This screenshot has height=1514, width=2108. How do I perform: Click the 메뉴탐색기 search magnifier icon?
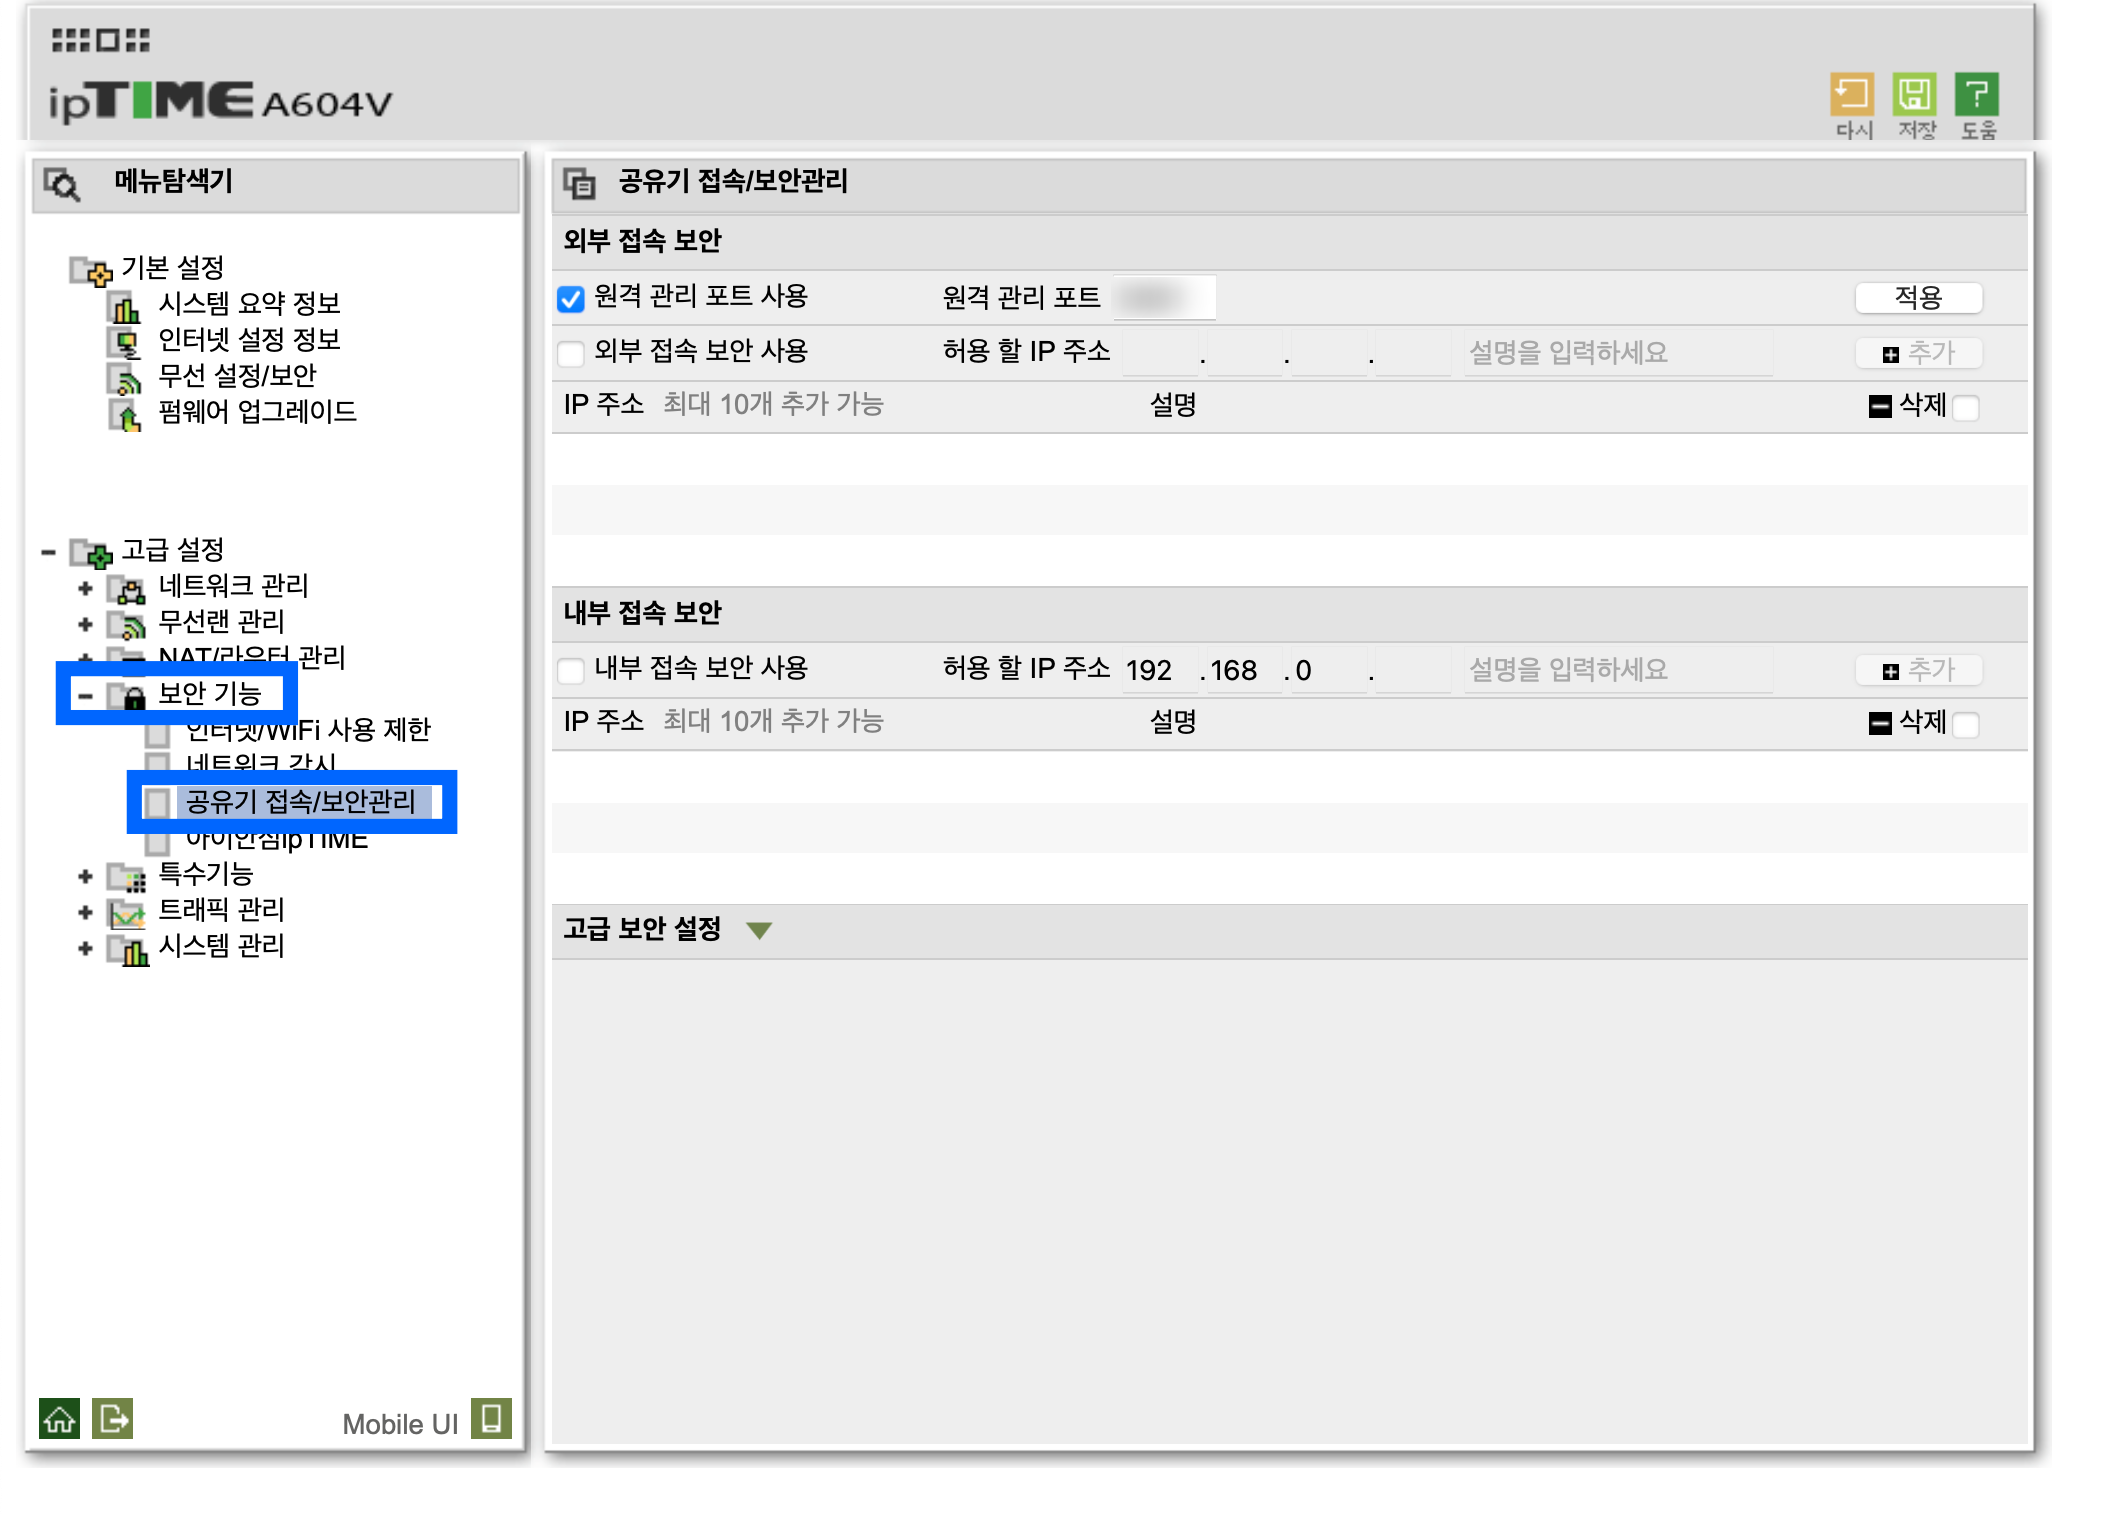click(x=63, y=184)
